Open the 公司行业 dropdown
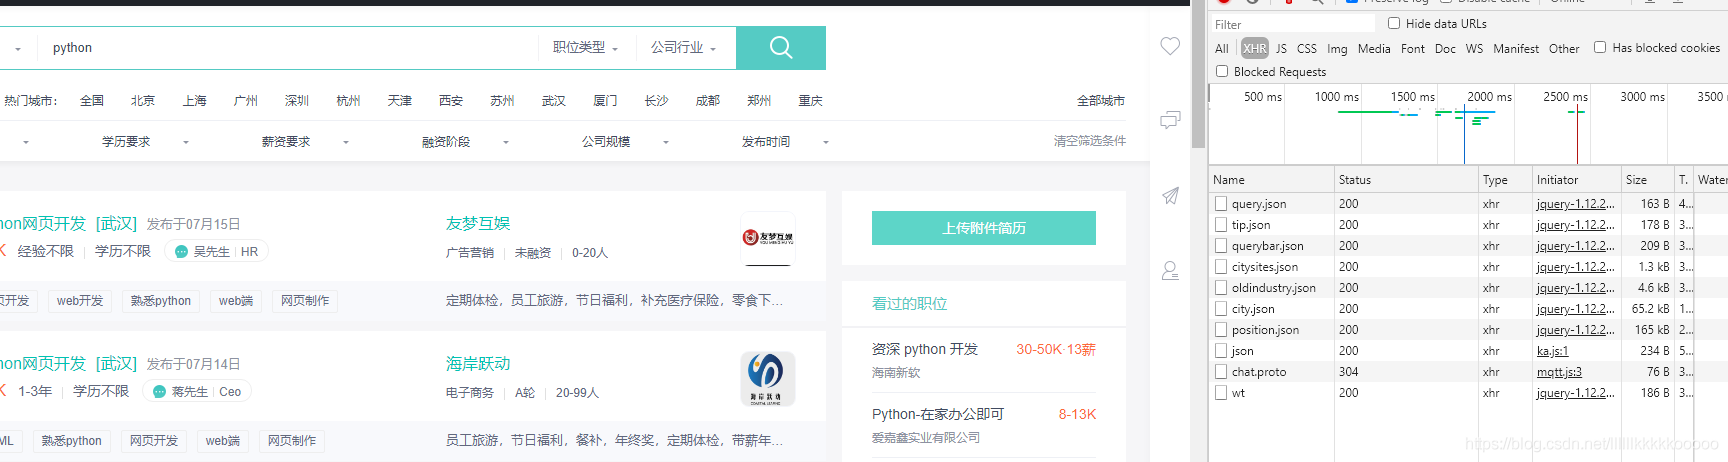 pos(684,47)
